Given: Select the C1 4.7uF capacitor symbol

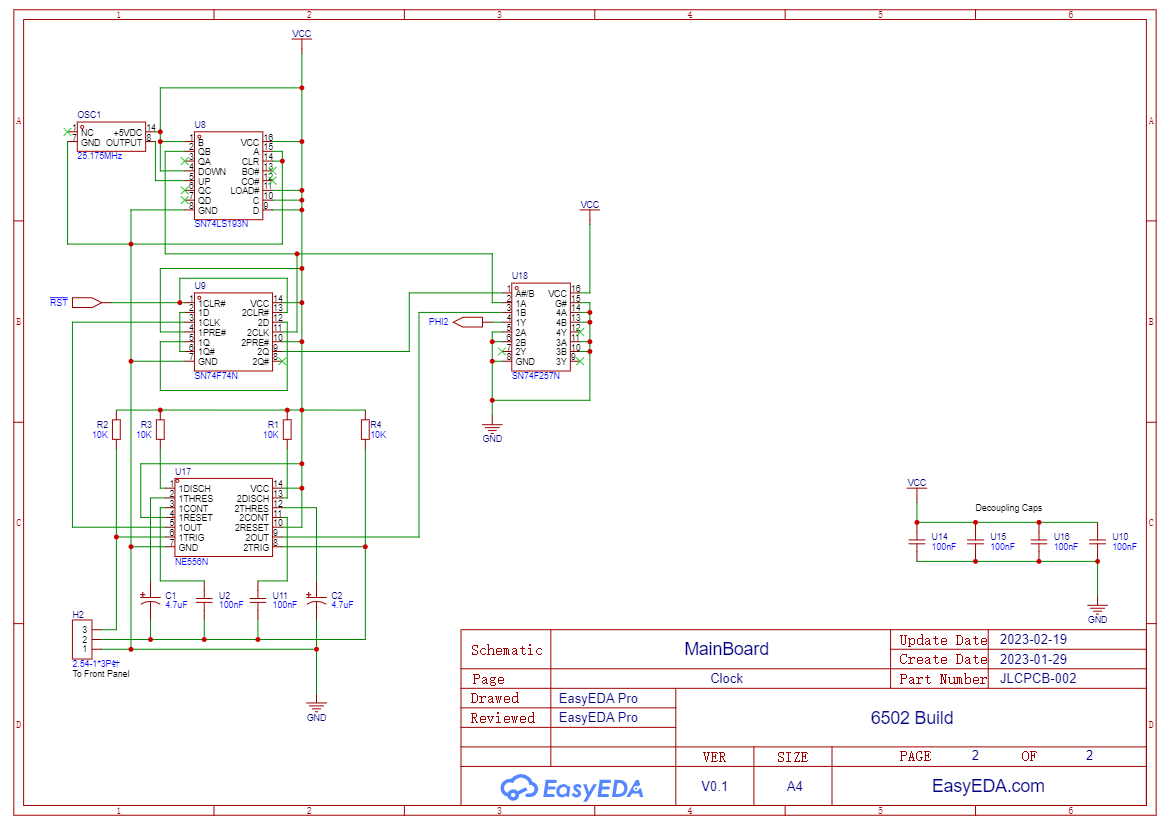Looking at the screenshot, I should click(x=150, y=601).
